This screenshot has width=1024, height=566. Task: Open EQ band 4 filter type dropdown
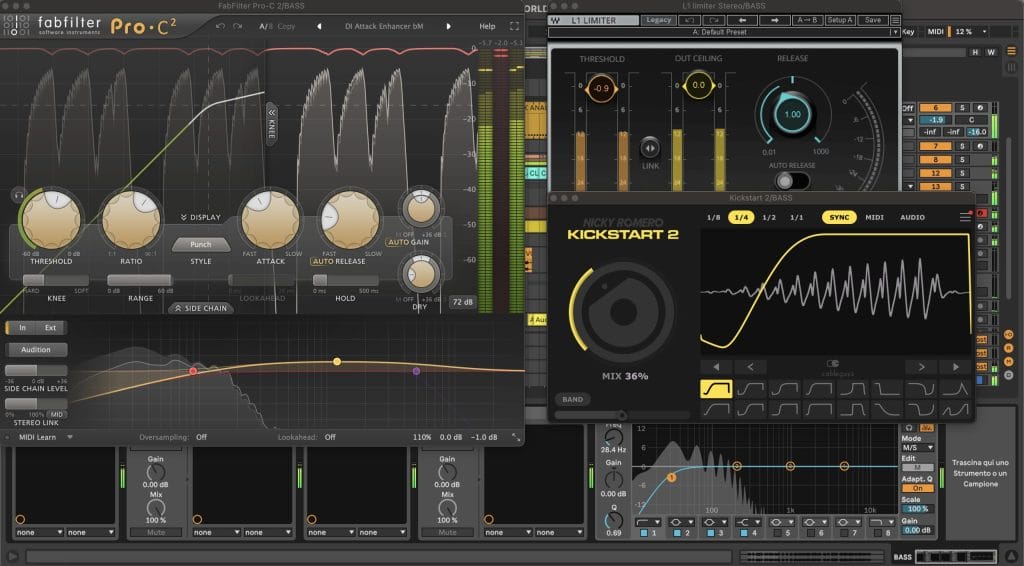[x=748, y=522]
